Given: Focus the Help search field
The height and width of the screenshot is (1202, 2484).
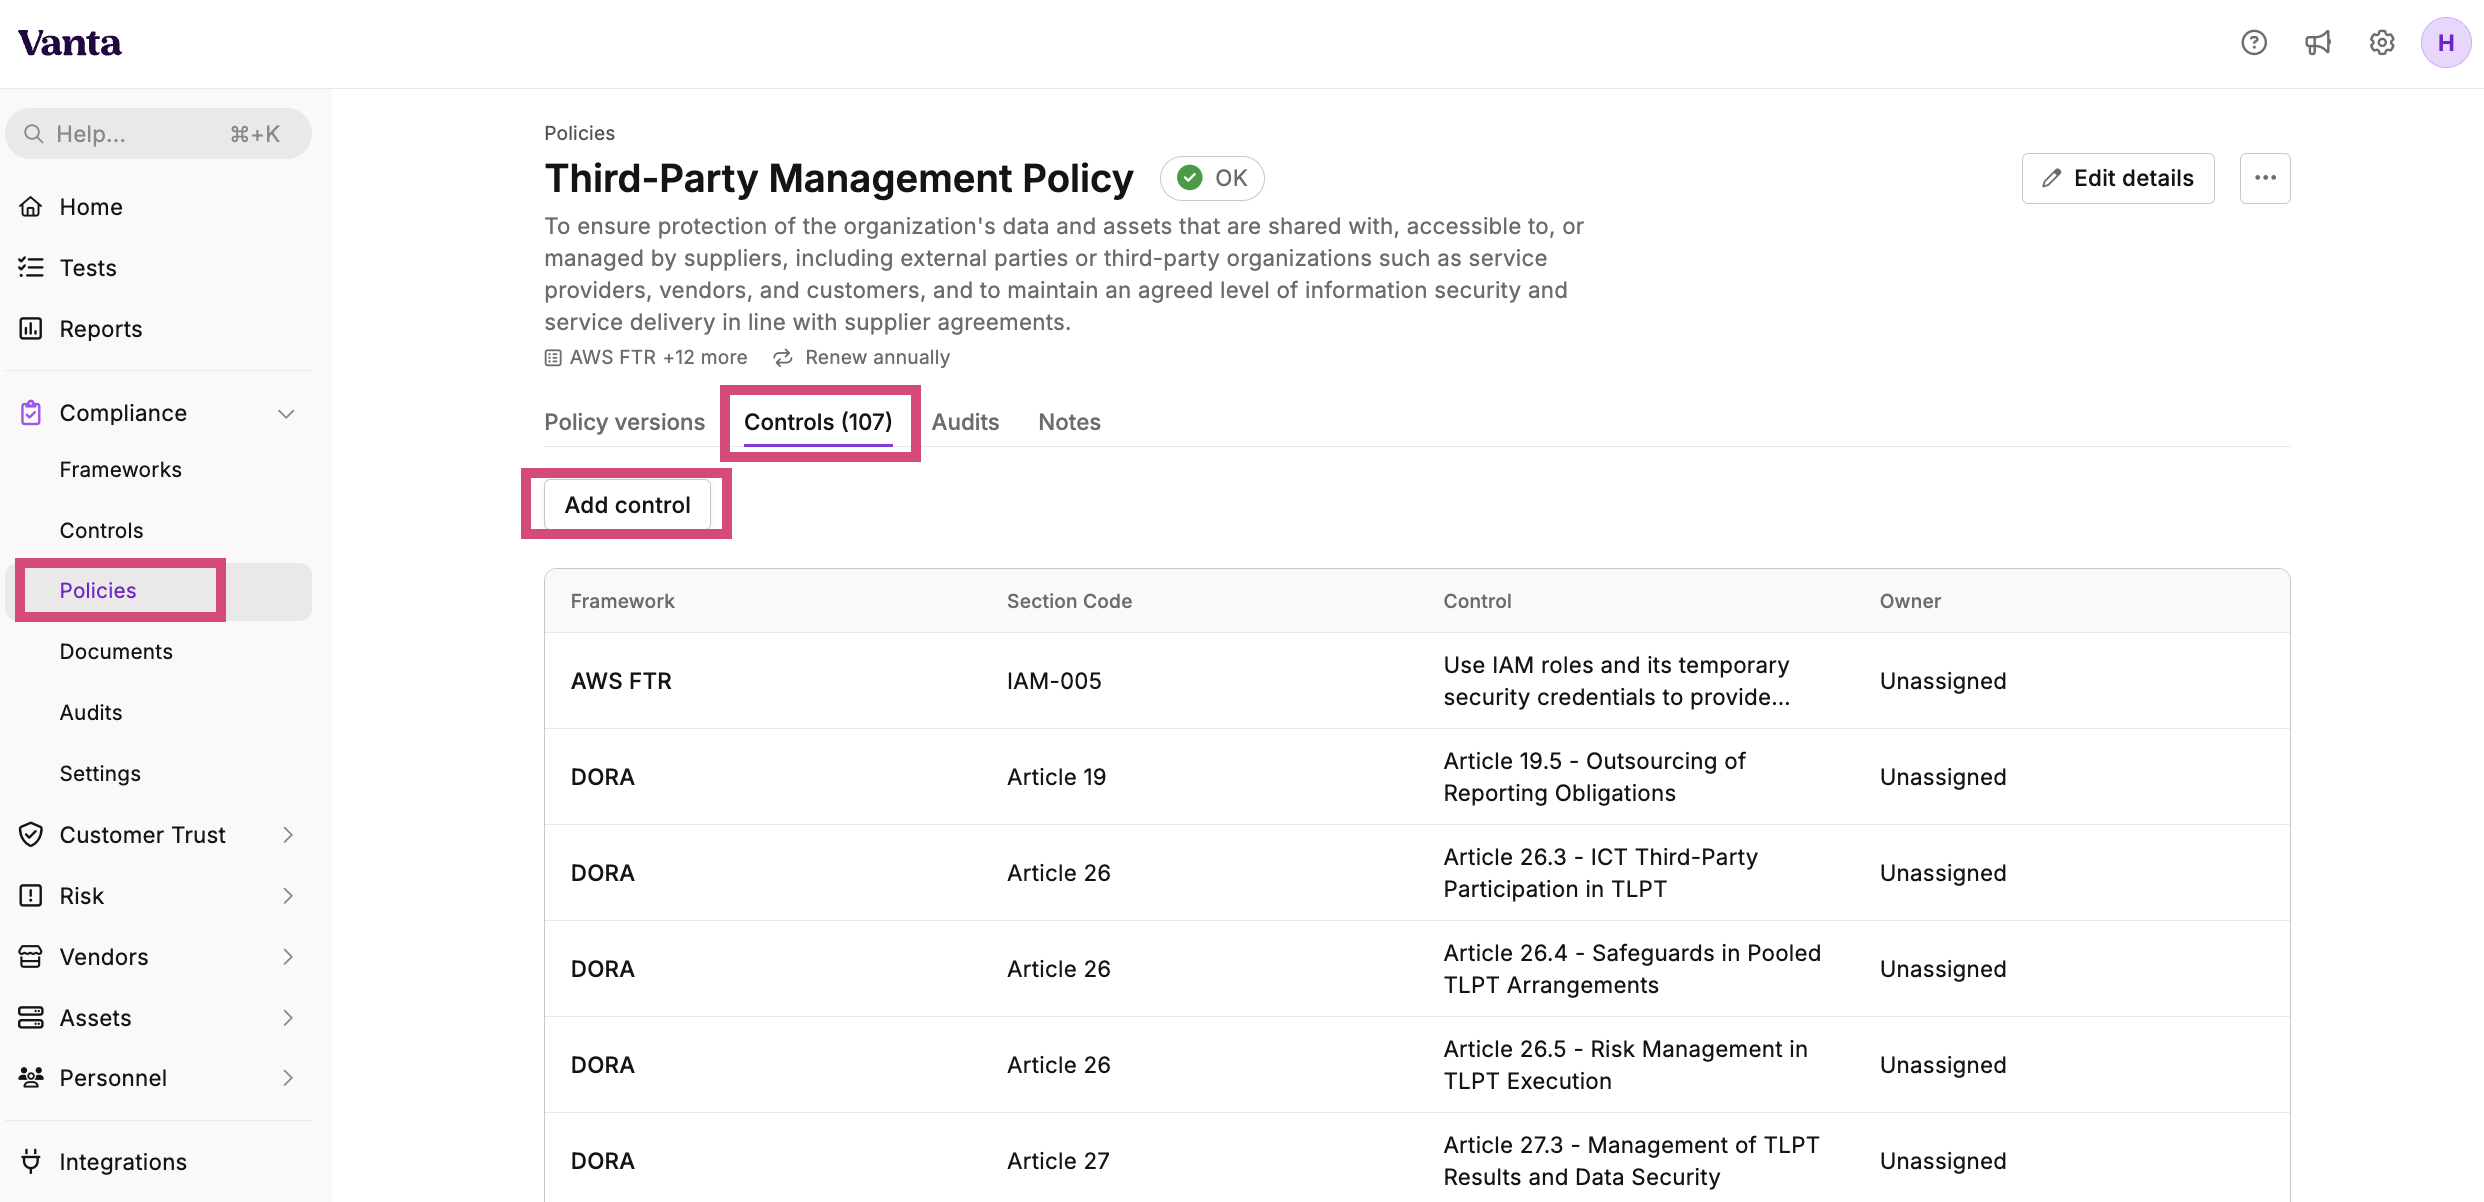Looking at the screenshot, I should point(158,134).
